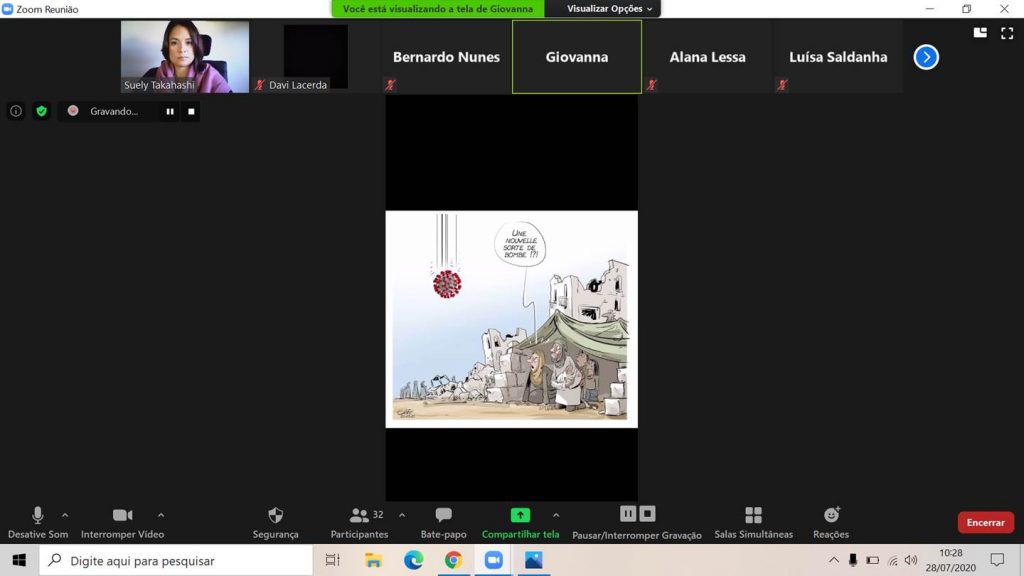This screenshot has height=576, width=1024.
Task: Open Salas Simultâneas breakout rooms
Action: 754,522
